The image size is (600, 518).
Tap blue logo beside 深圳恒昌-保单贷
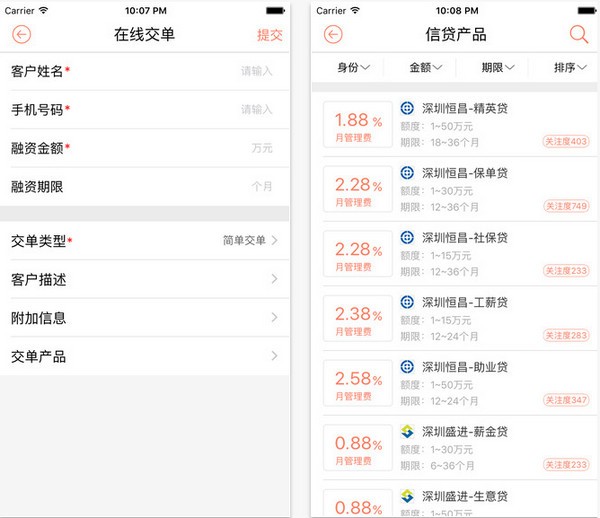[407, 173]
